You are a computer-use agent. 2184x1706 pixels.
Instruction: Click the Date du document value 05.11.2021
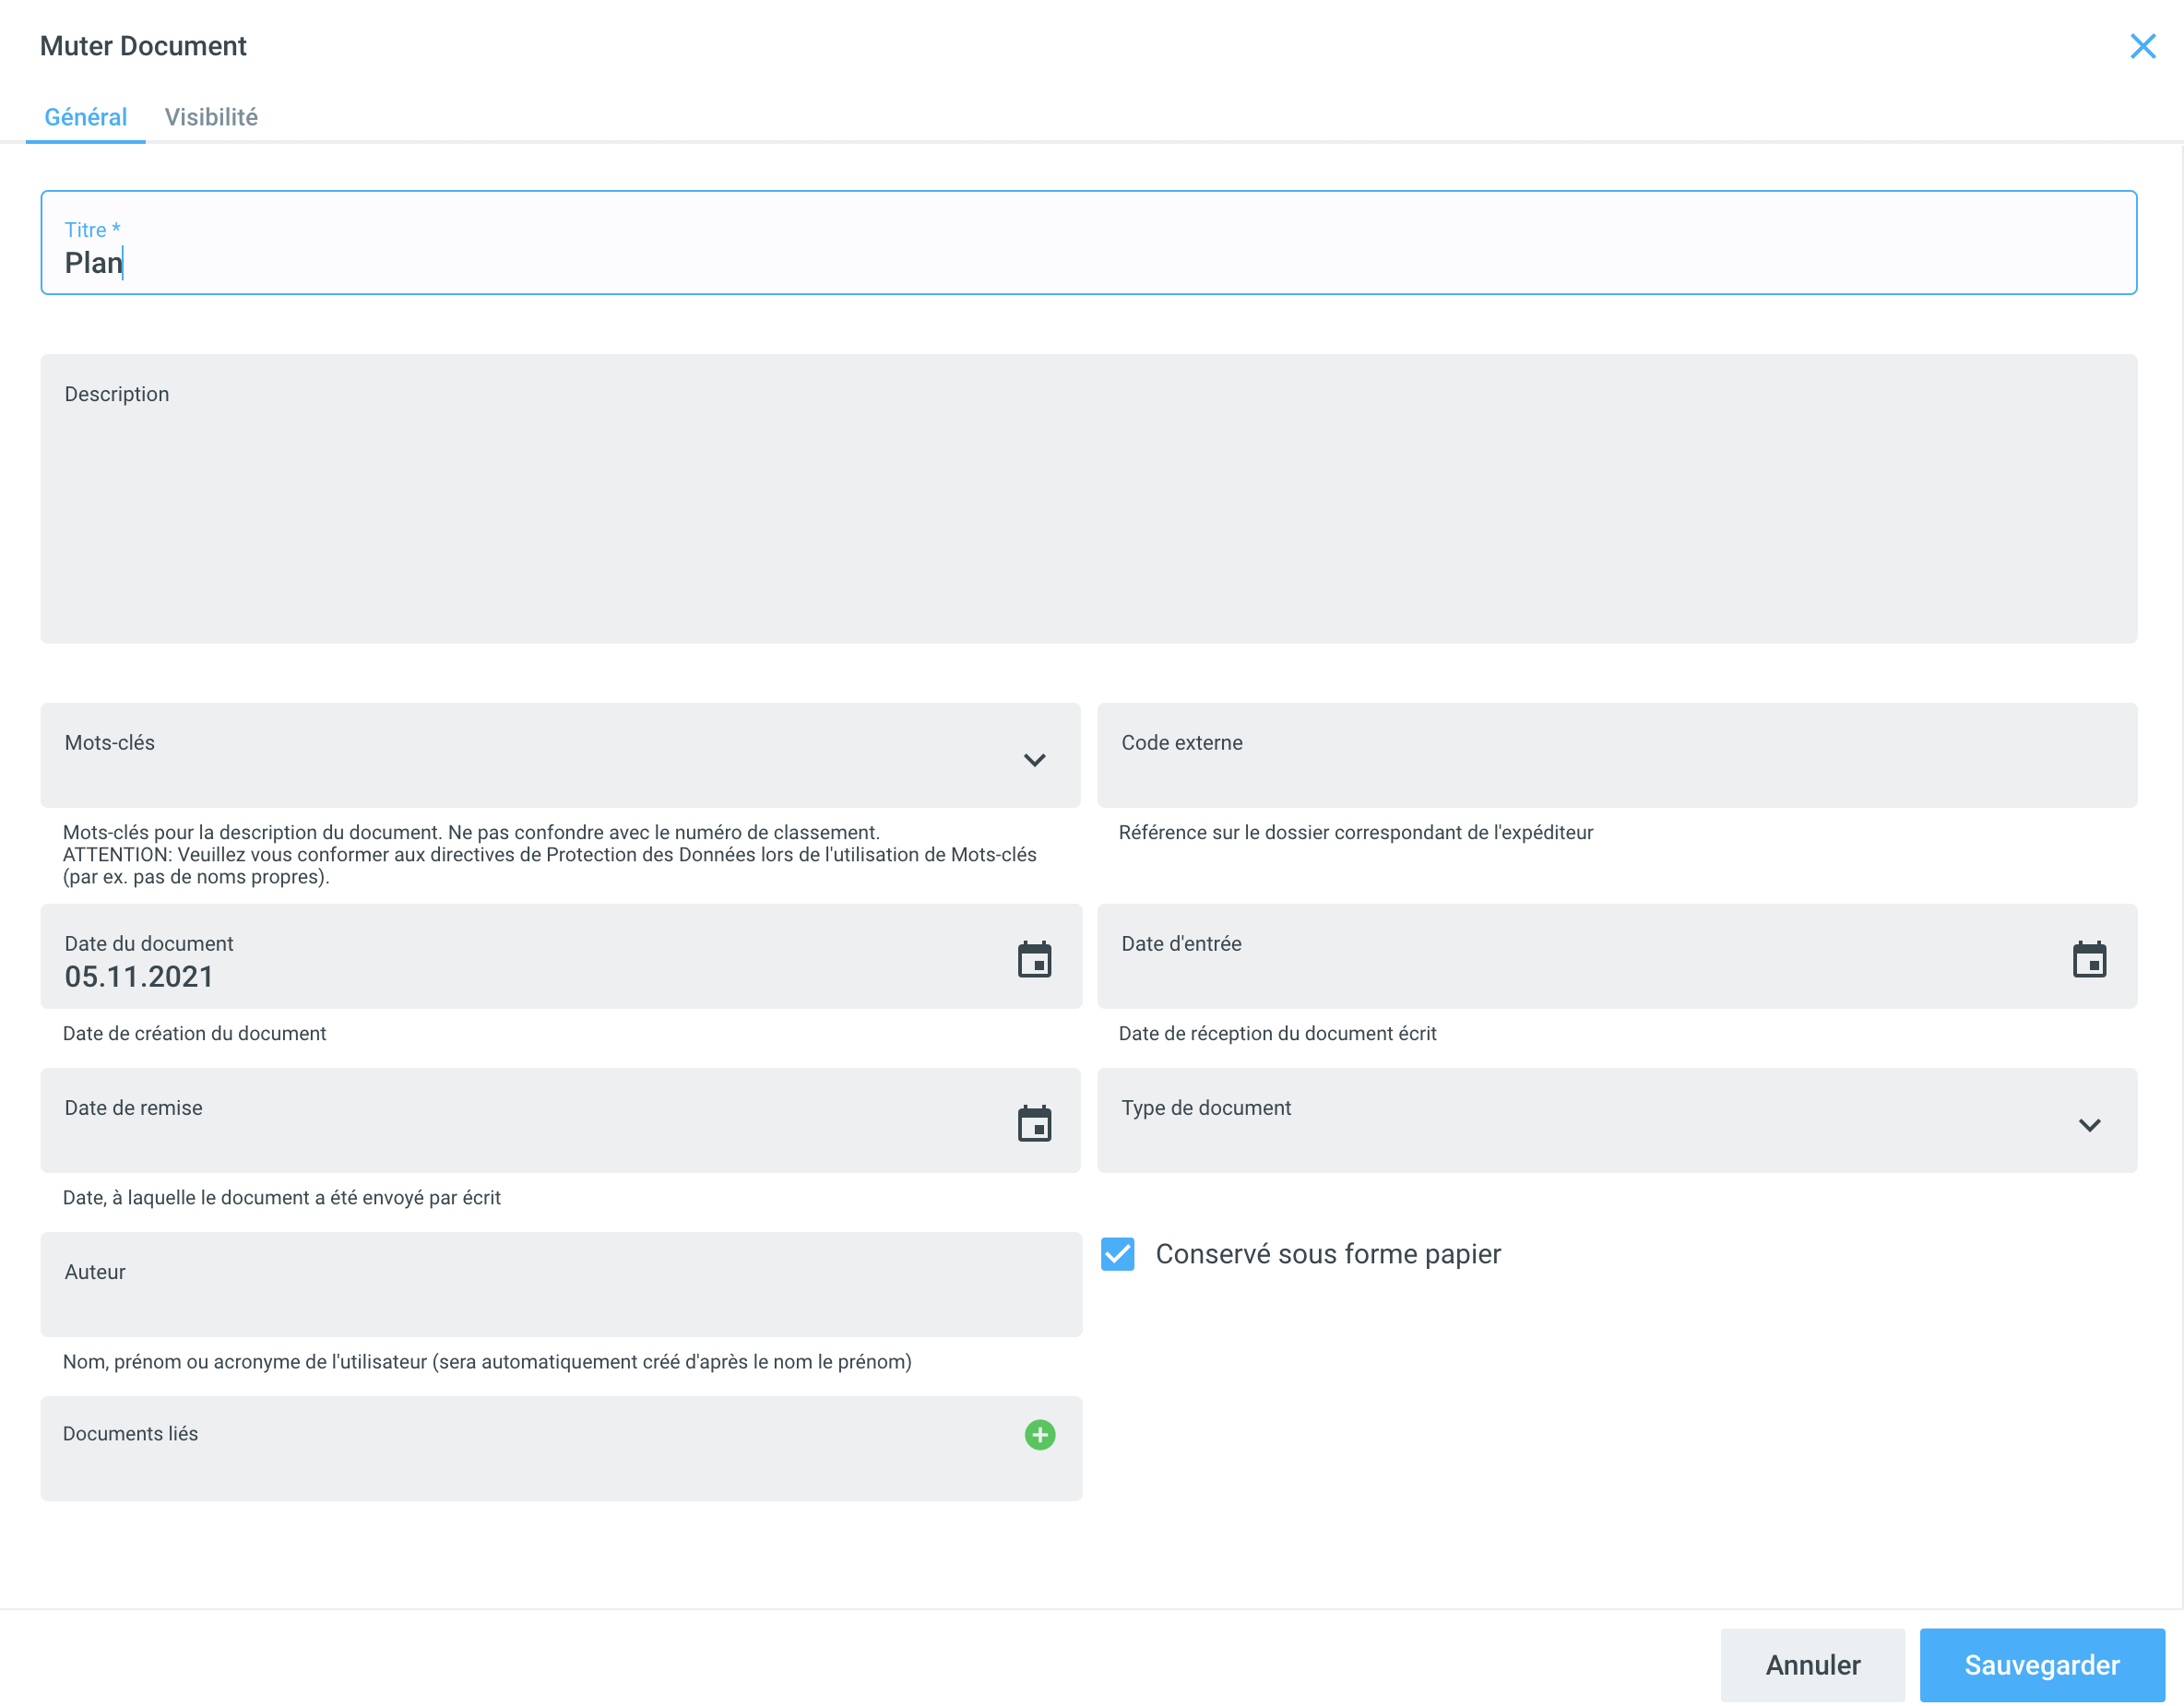point(140,976)
